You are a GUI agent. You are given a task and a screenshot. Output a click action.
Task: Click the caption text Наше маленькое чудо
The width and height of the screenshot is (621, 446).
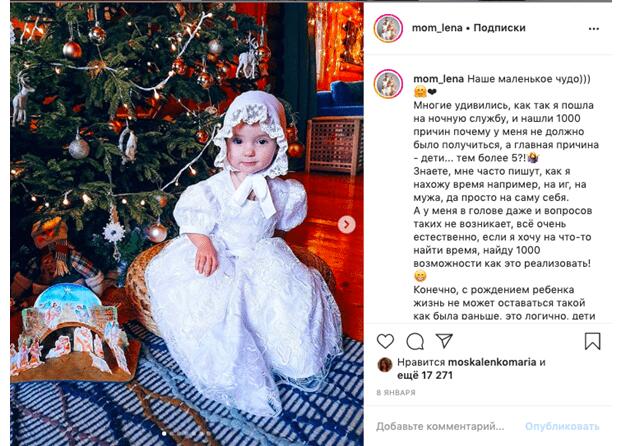(529, 79)
